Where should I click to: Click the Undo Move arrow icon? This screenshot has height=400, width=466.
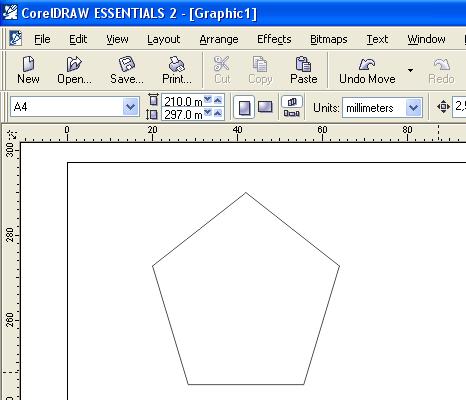click(x=367, y=64)
